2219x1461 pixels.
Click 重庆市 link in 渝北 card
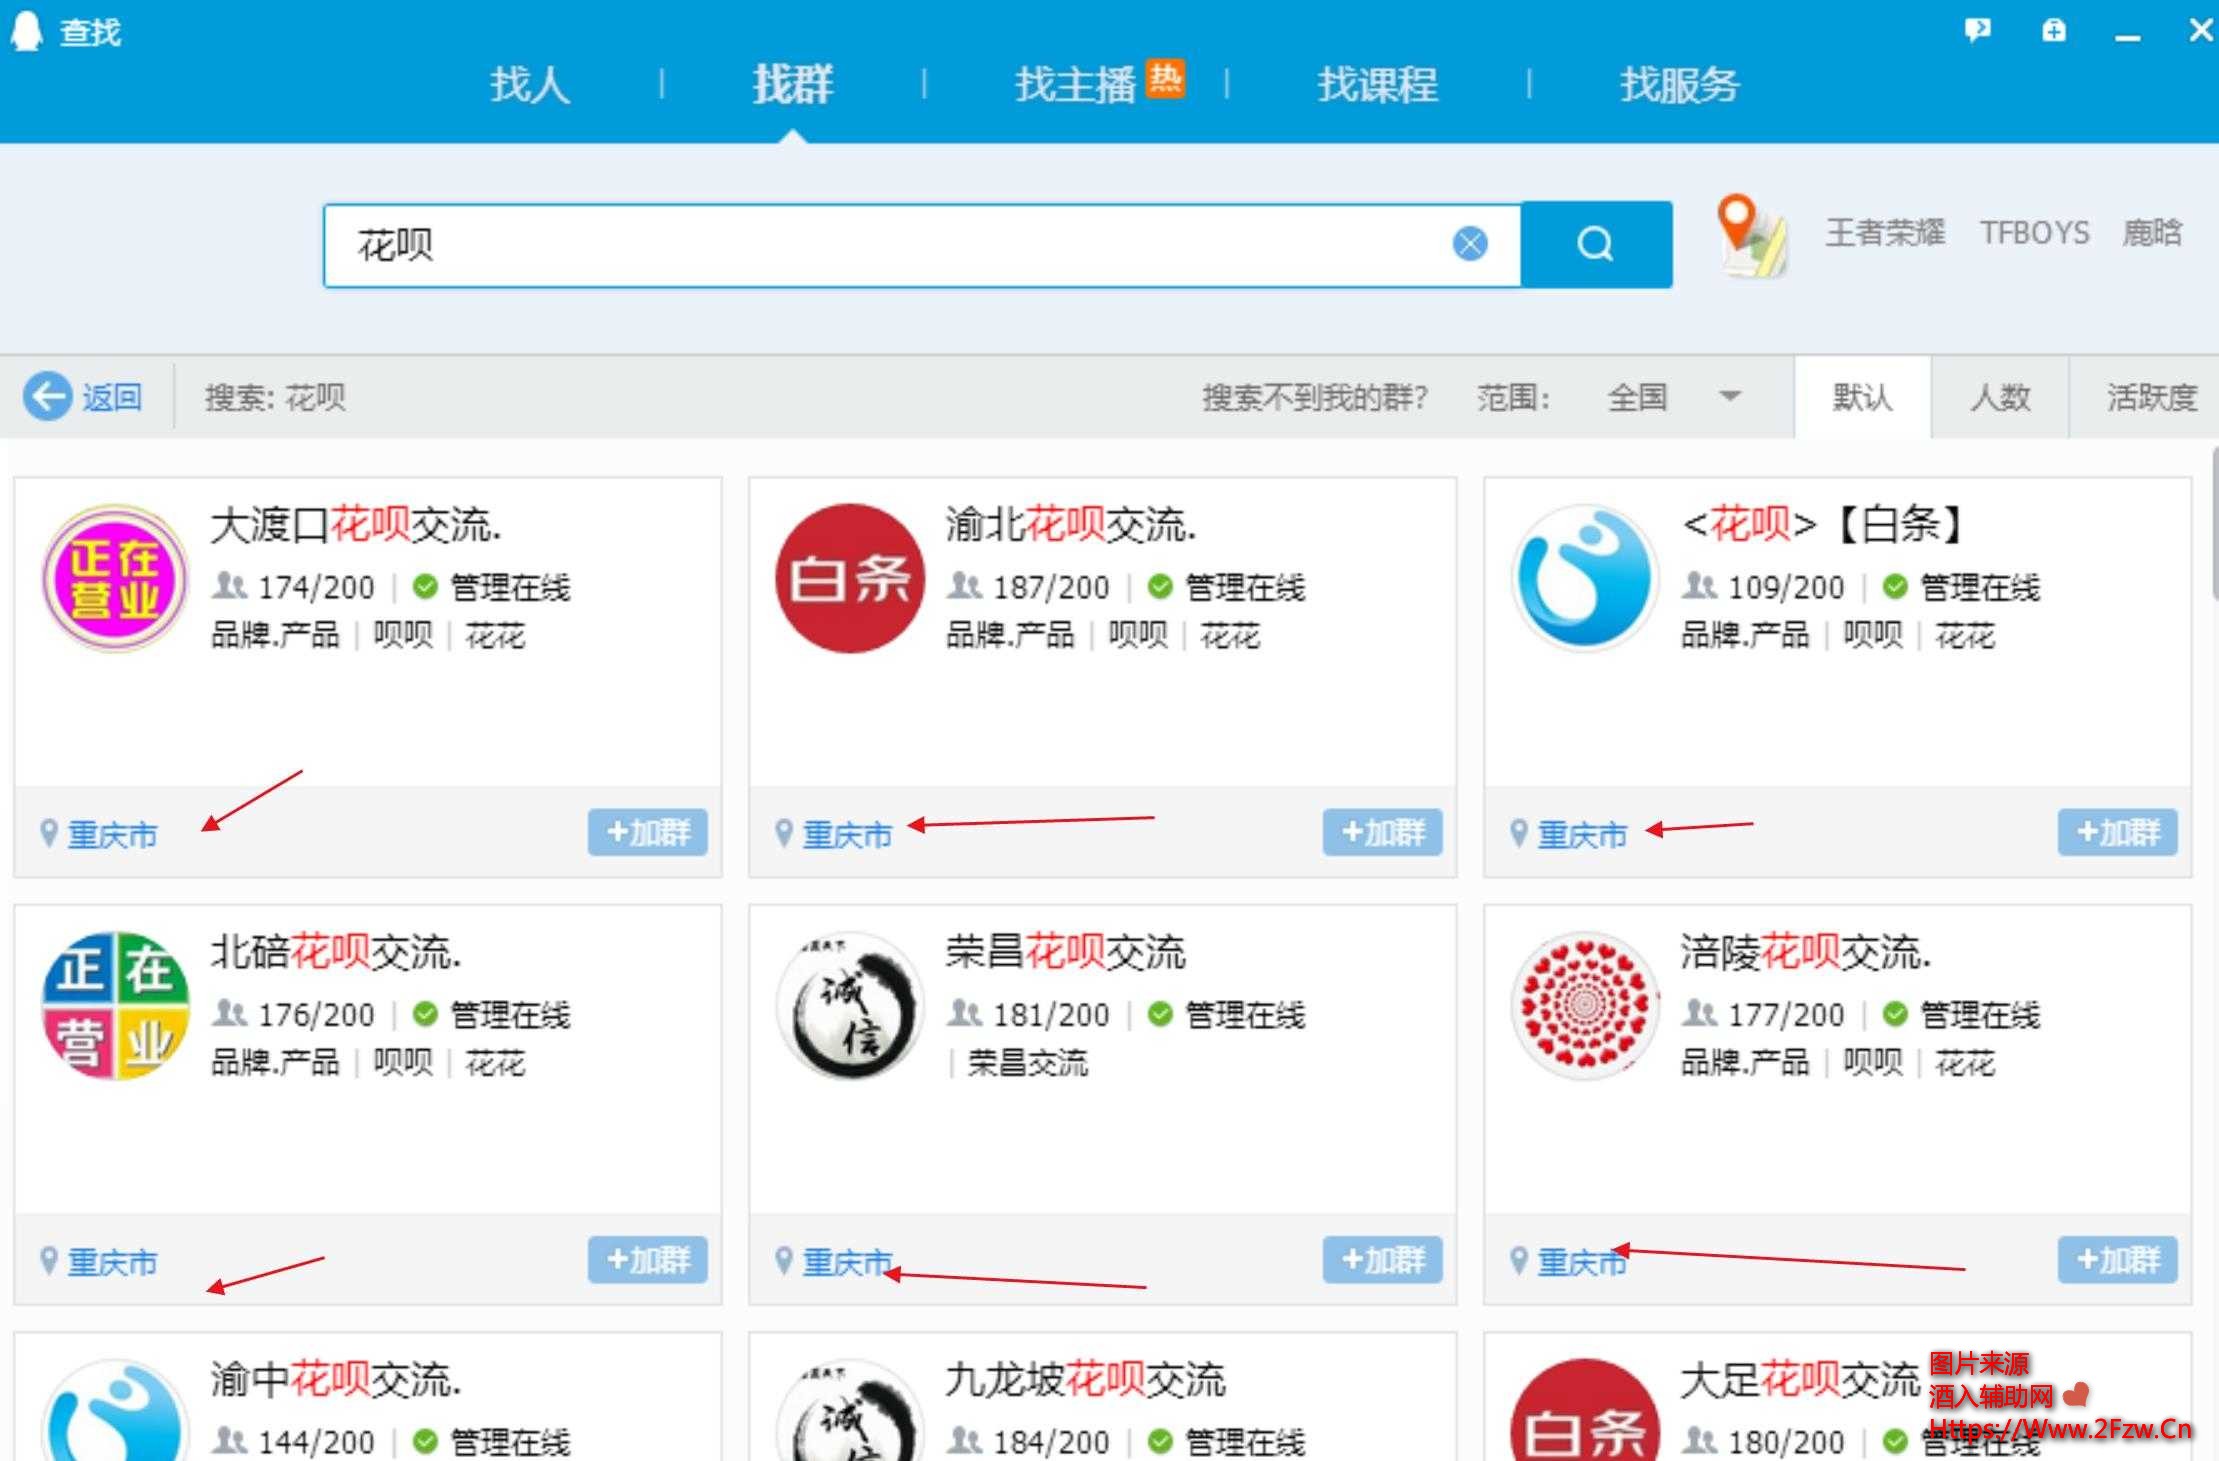(848, 834)
